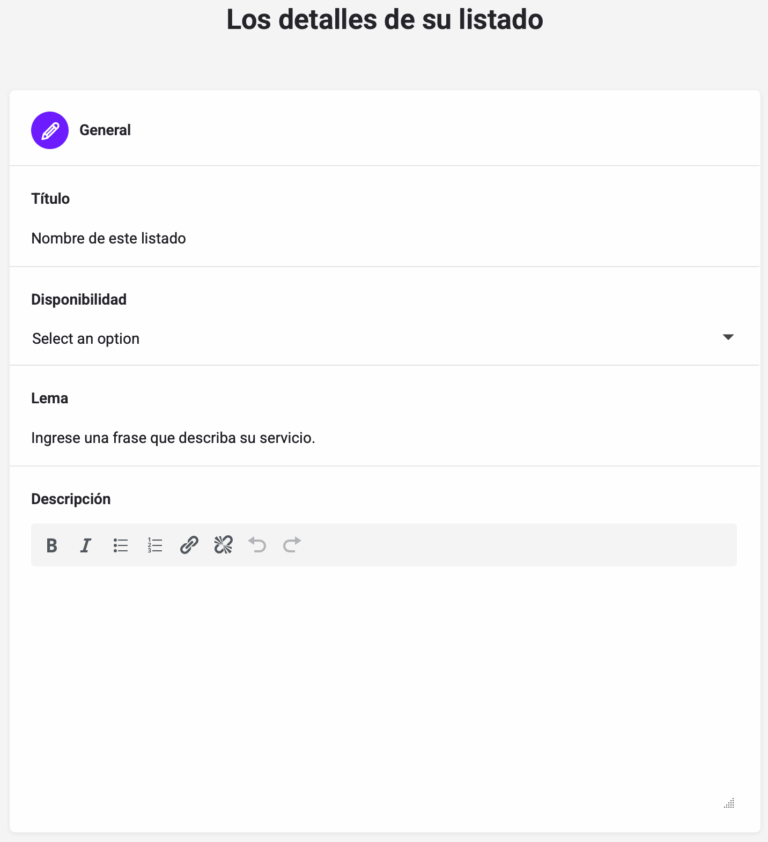Click the remove link icon
Screen dimensions: 768x842
pyautogui.click(x=223, y=546)
